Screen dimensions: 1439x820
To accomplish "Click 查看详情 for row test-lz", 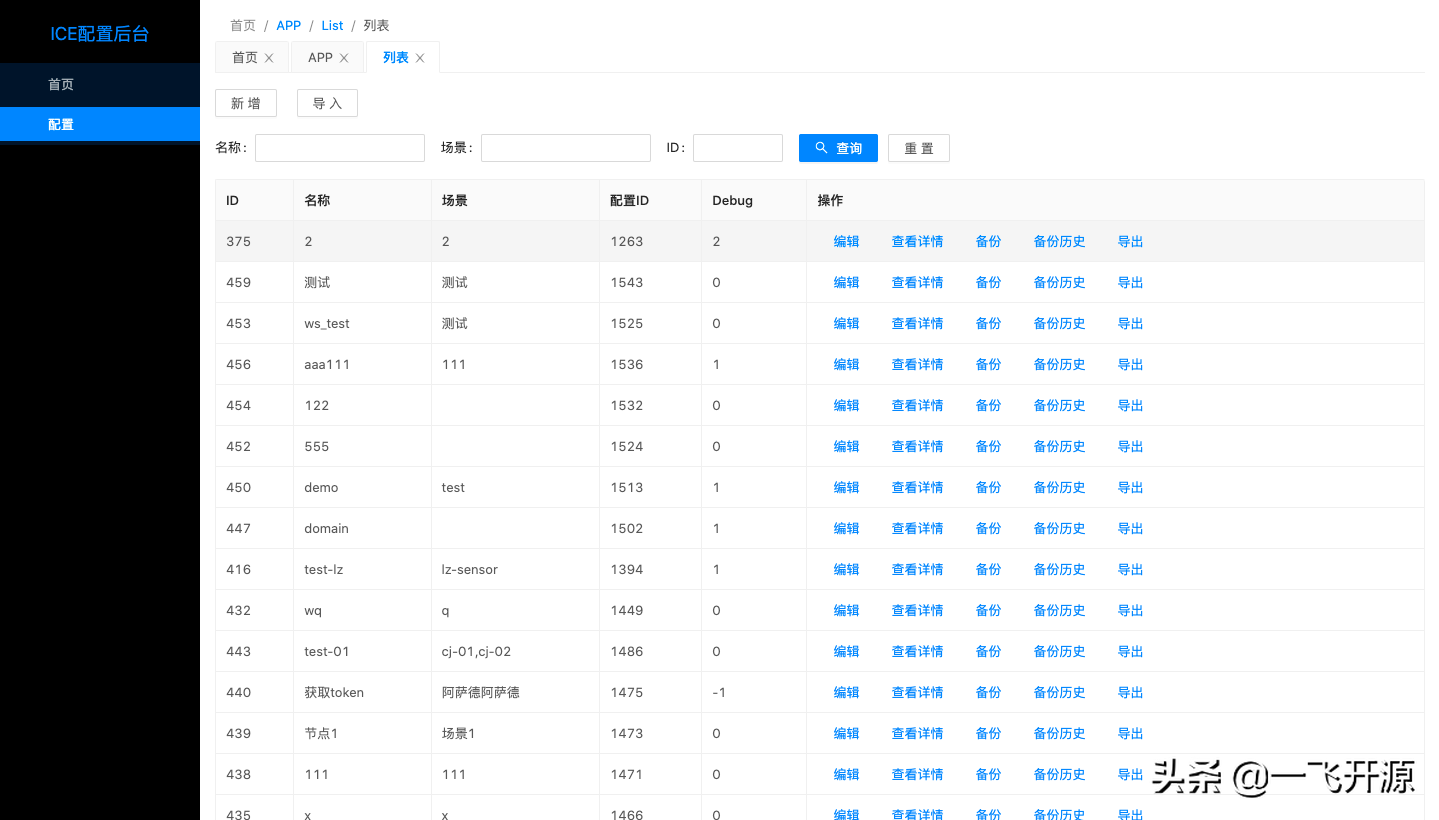I will click(917, 569).
